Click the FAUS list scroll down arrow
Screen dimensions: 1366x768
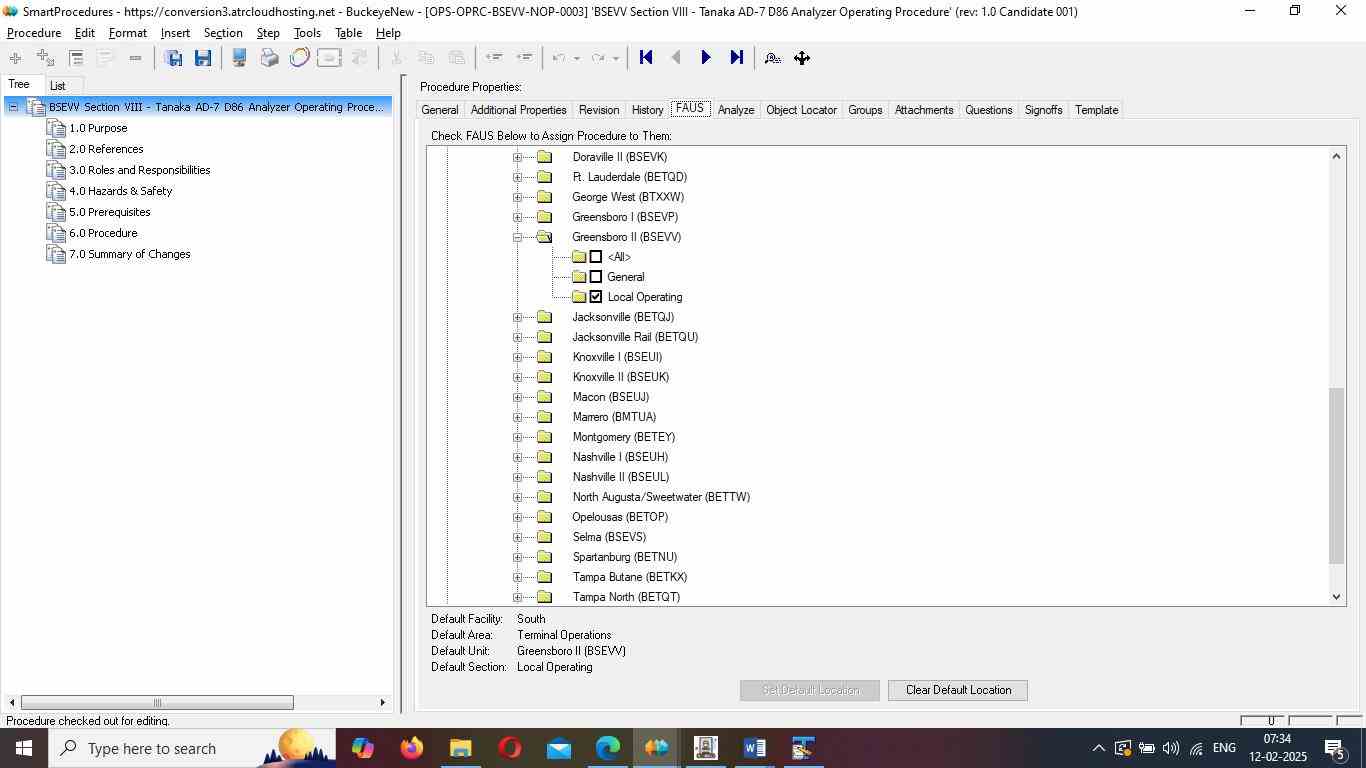click(x=1337, y=597)
